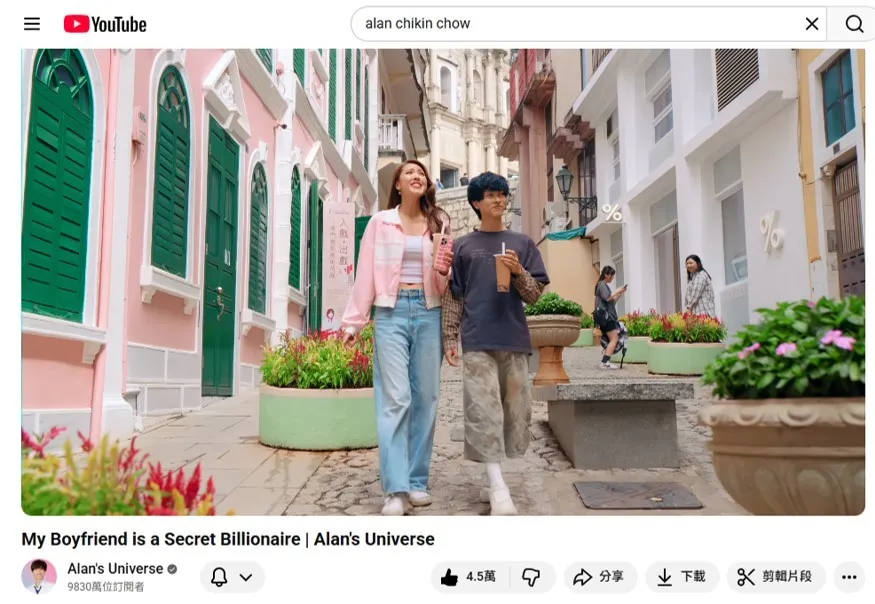Dislike the video with the thumbs-down icon
The width and height of the screenshot is (875, 604).
[x=531, y=577]
